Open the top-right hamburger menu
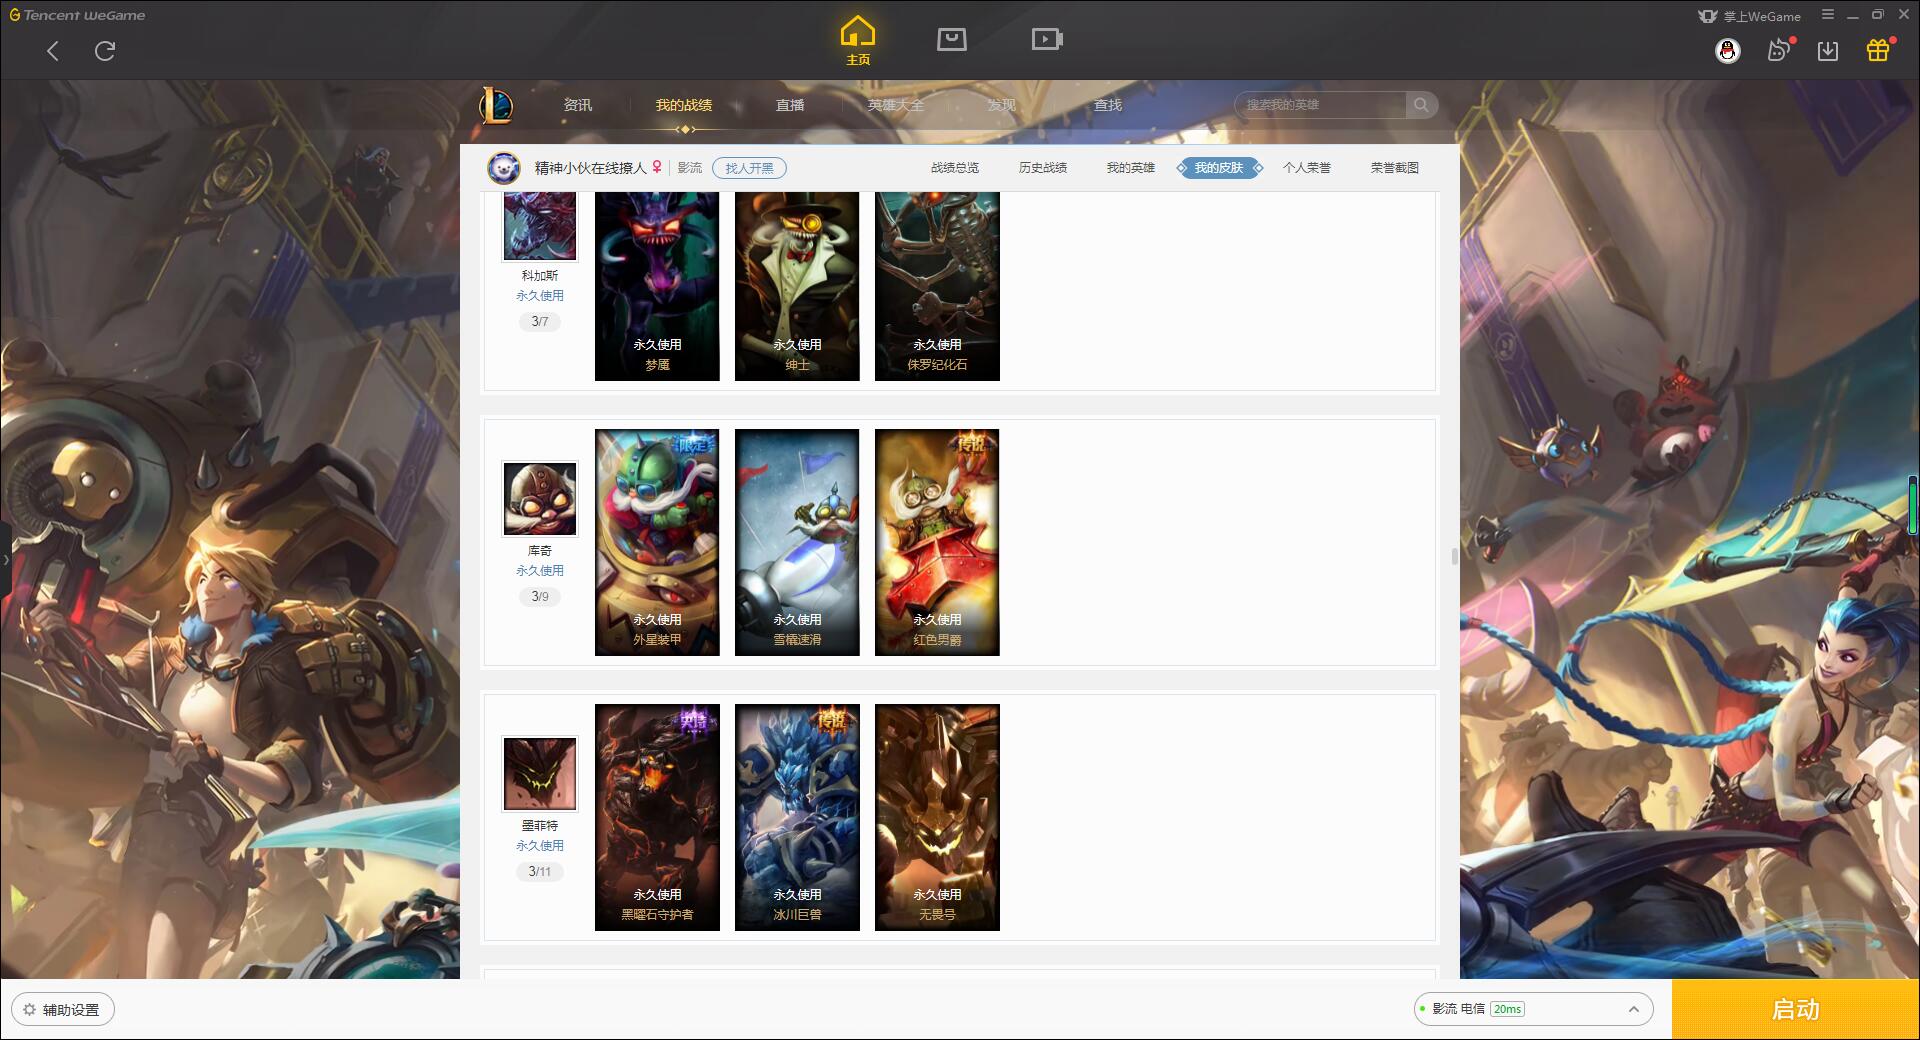This screenshot has height=1040, width=1920. [x=1828, y=15]
